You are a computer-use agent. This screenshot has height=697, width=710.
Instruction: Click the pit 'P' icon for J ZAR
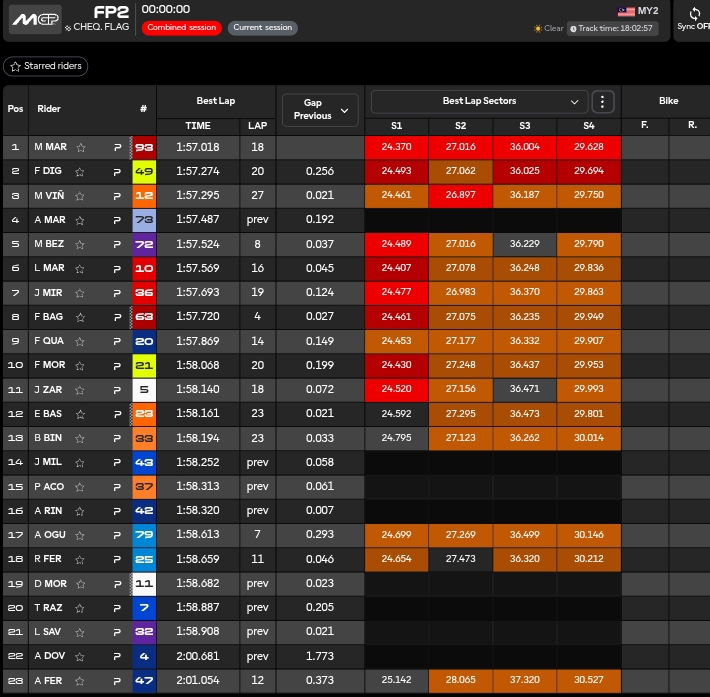click(x=117, y=390)
